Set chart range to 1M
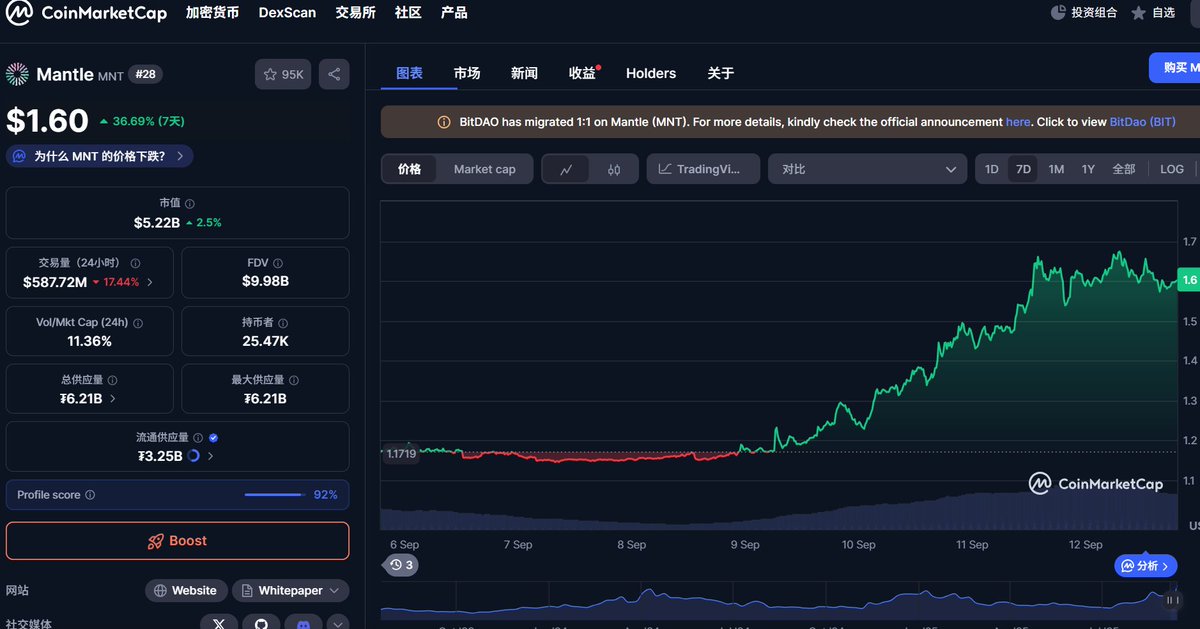Viewport: 1200px width, 629px height. (1056, 169)
